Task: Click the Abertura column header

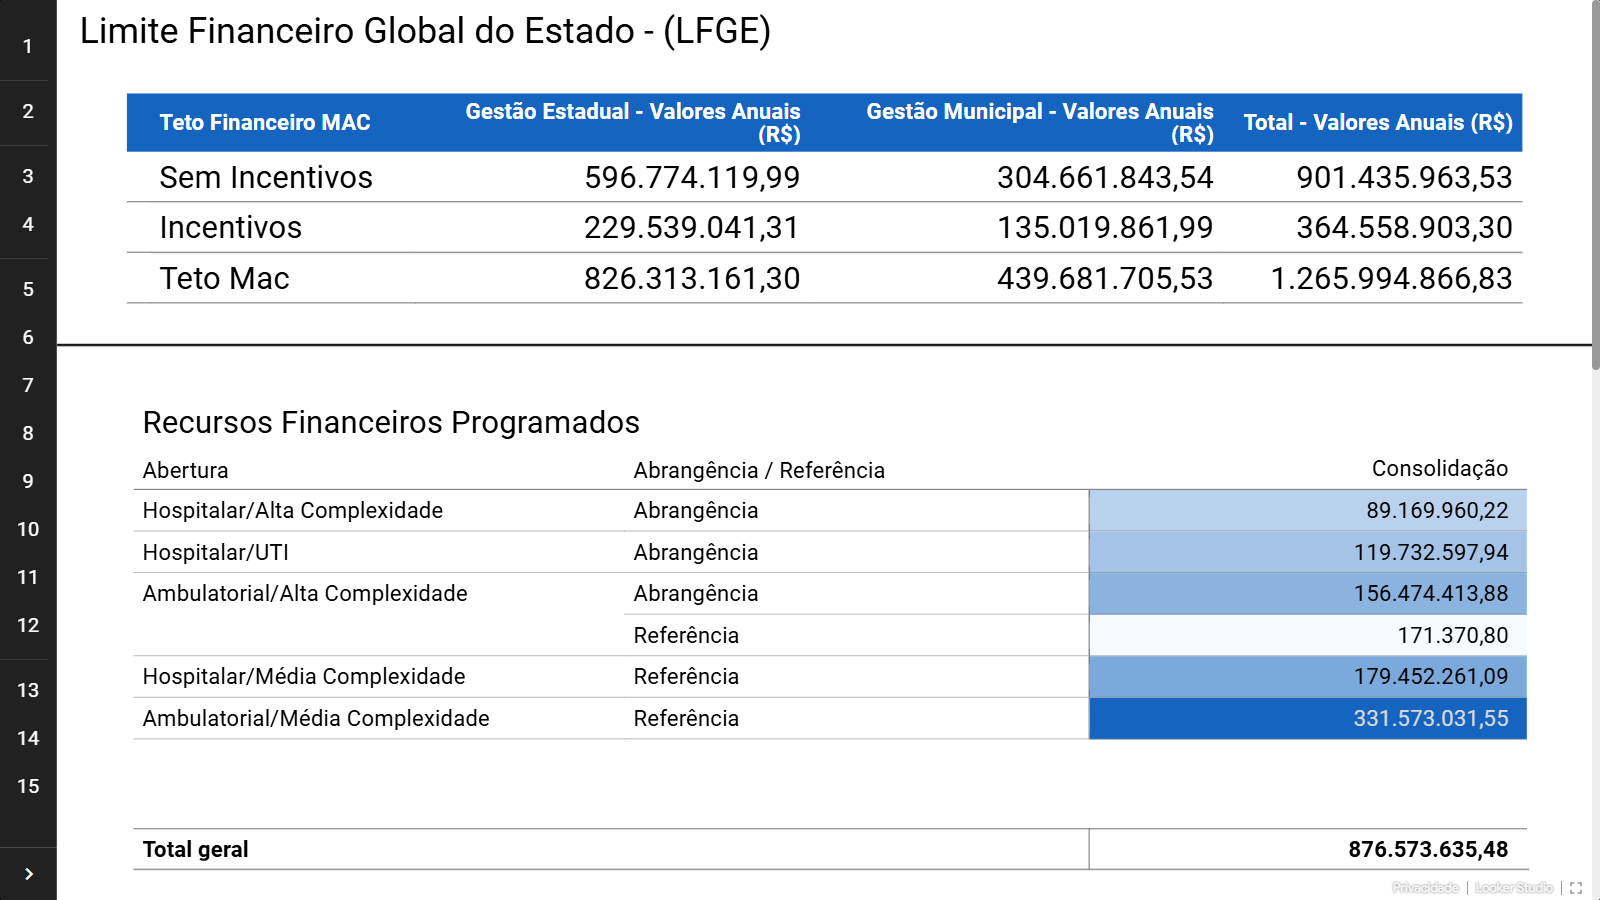Action: tap(186, 471)
